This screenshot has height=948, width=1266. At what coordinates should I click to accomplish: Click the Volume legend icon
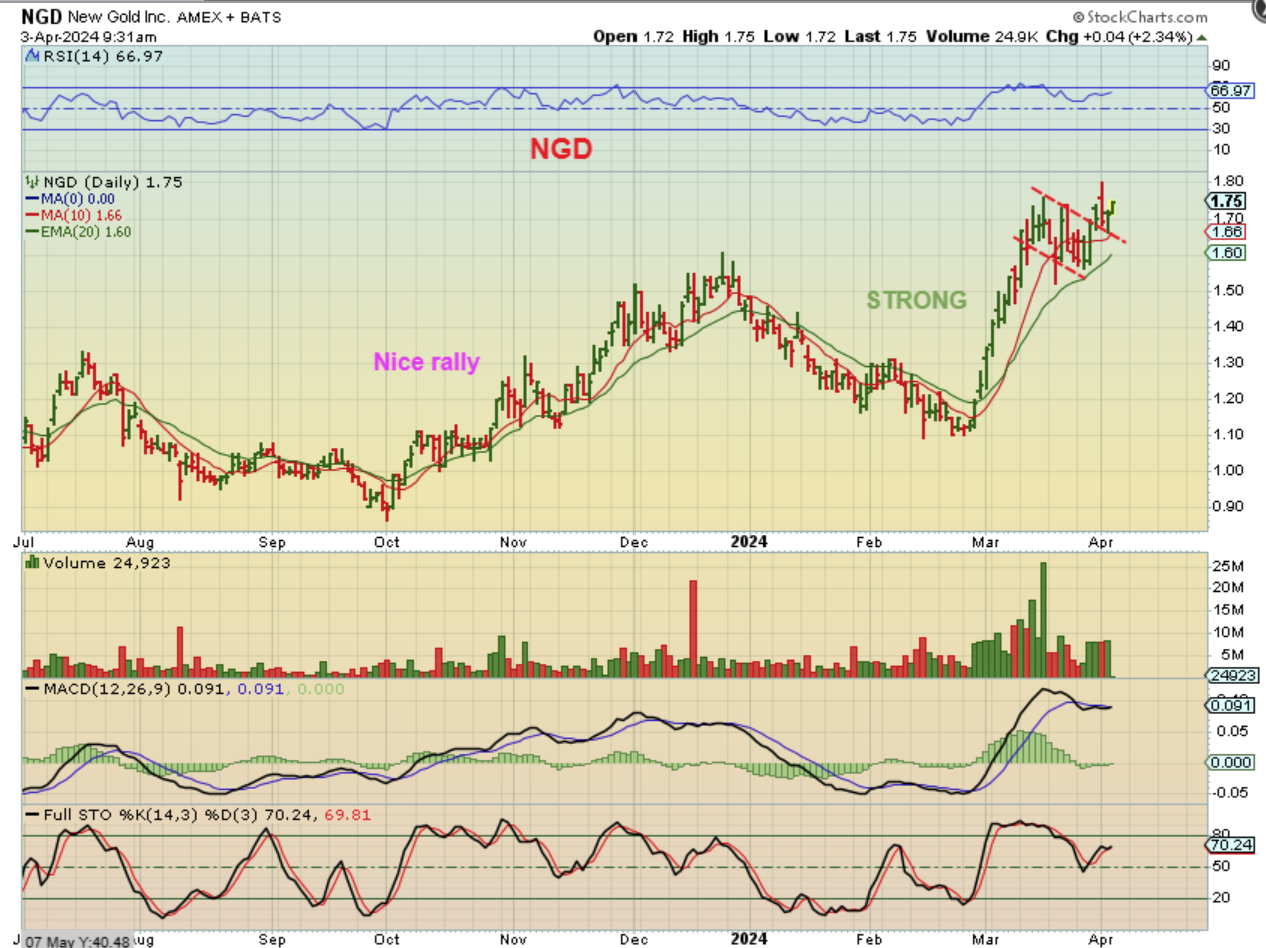tap(31, 562)
